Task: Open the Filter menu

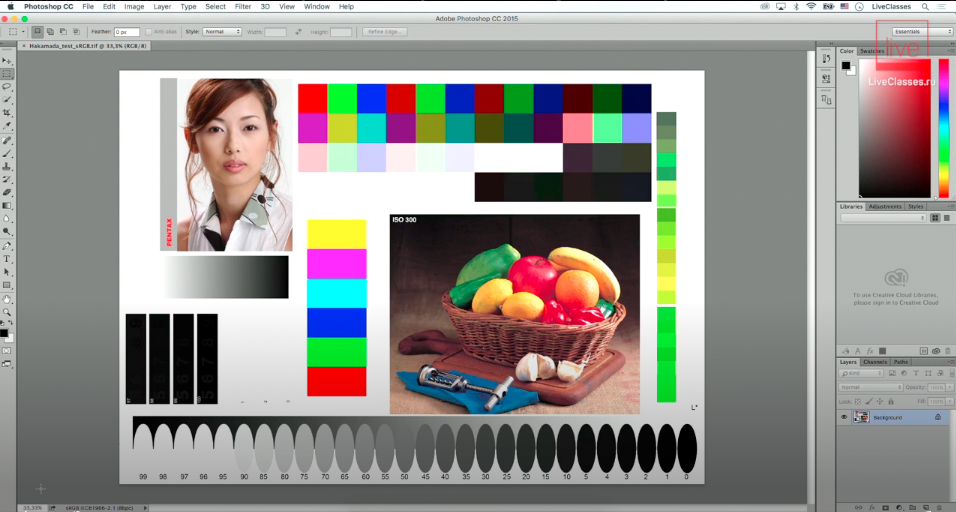Action: (x=243, y=7)
